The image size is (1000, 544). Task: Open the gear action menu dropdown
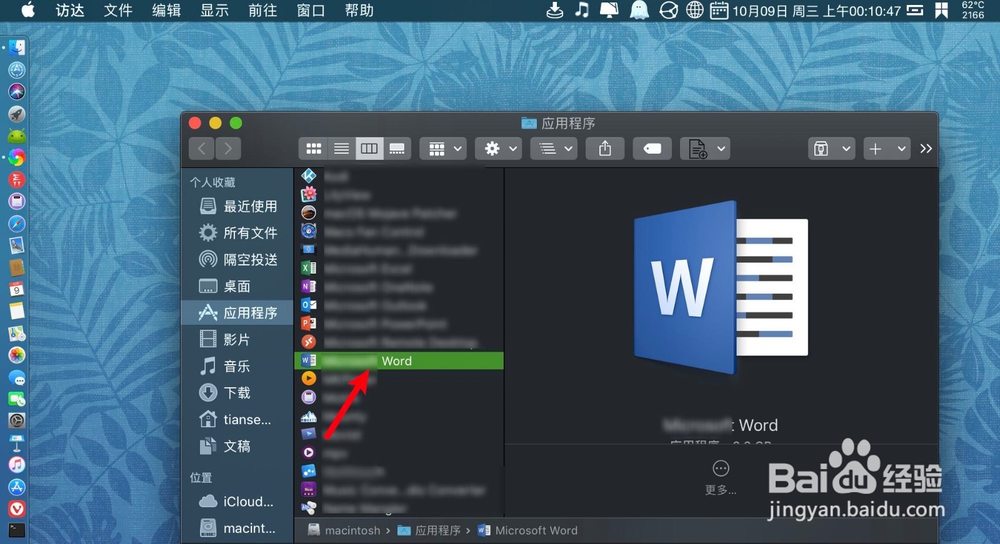[x=499, y=149]
